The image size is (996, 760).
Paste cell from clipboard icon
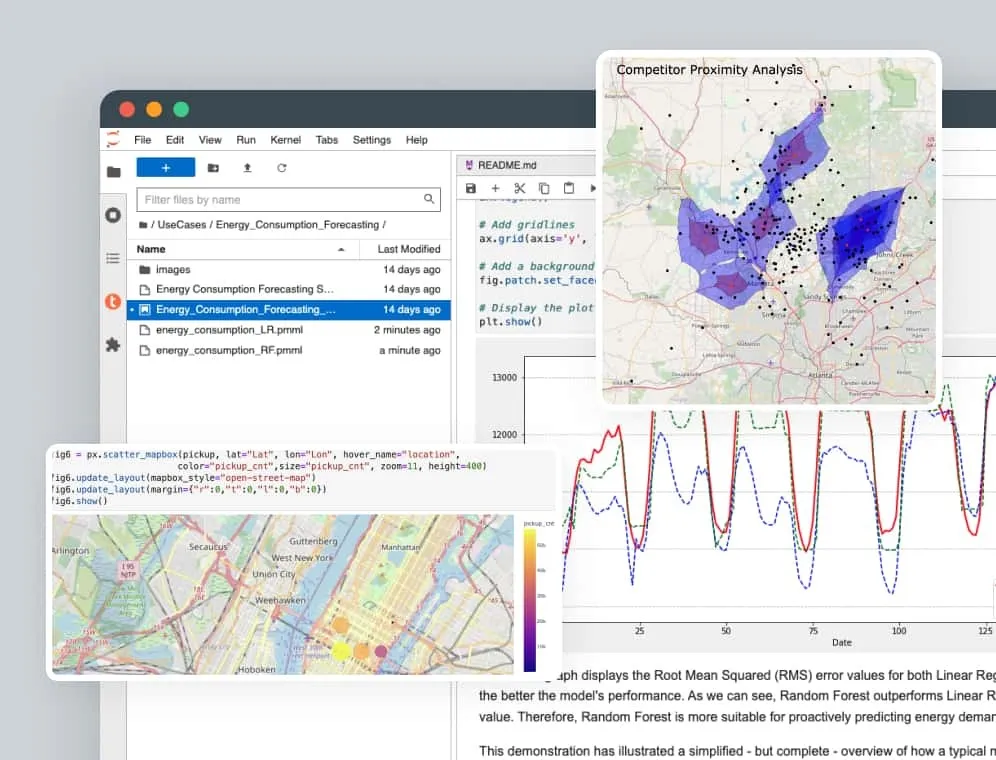click(569, 188)
